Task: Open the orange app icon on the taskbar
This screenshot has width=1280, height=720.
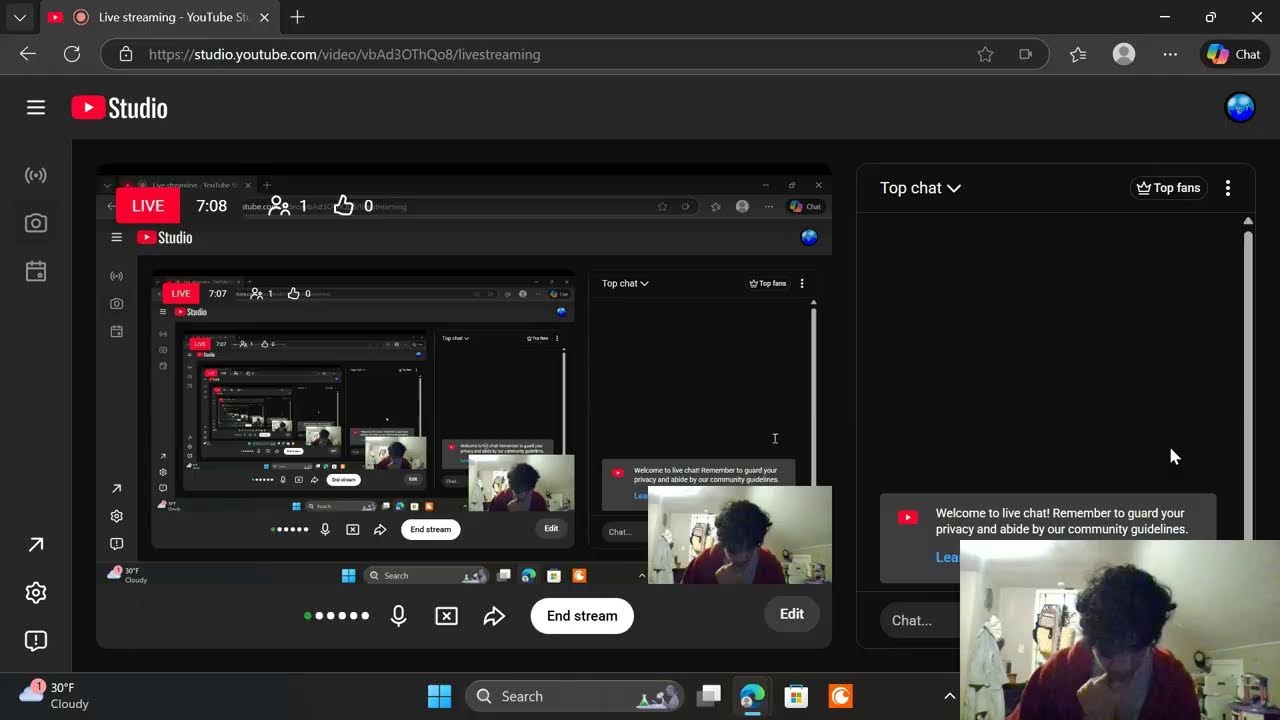Action: coord(840,696)
